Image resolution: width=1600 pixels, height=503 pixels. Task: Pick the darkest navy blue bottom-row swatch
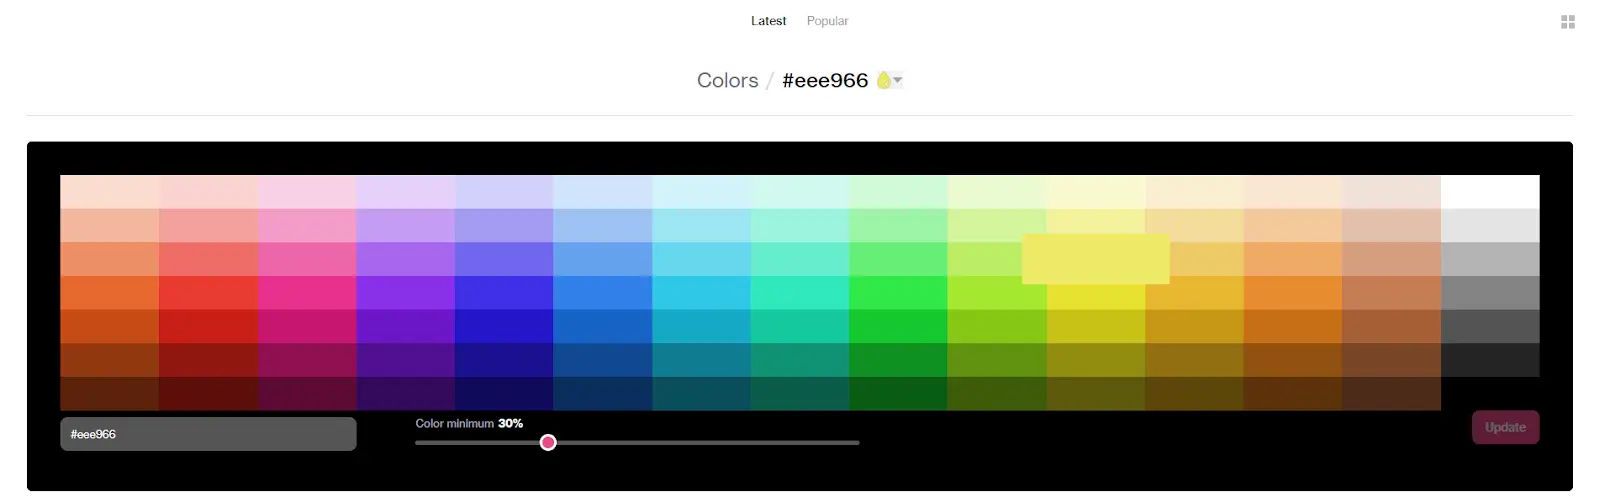(x=504, y=394)
